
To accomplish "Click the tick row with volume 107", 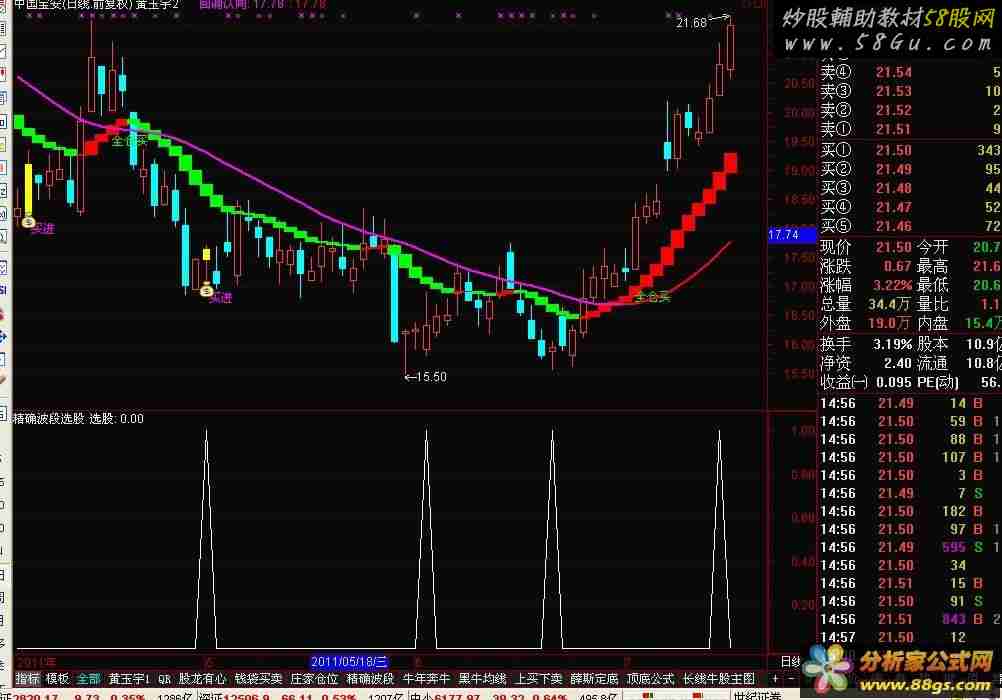I will point(911,457).
